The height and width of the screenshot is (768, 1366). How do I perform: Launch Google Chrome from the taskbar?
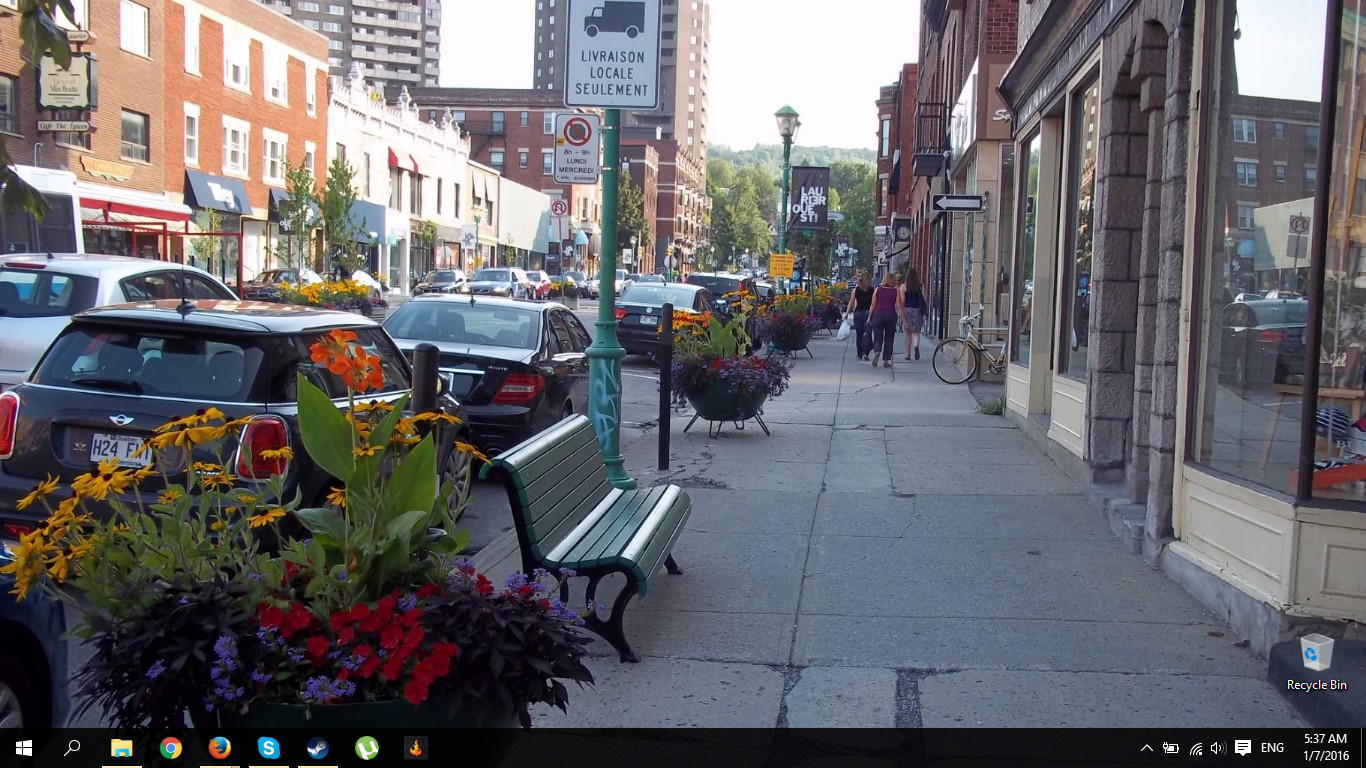click(x=170, y=748)
